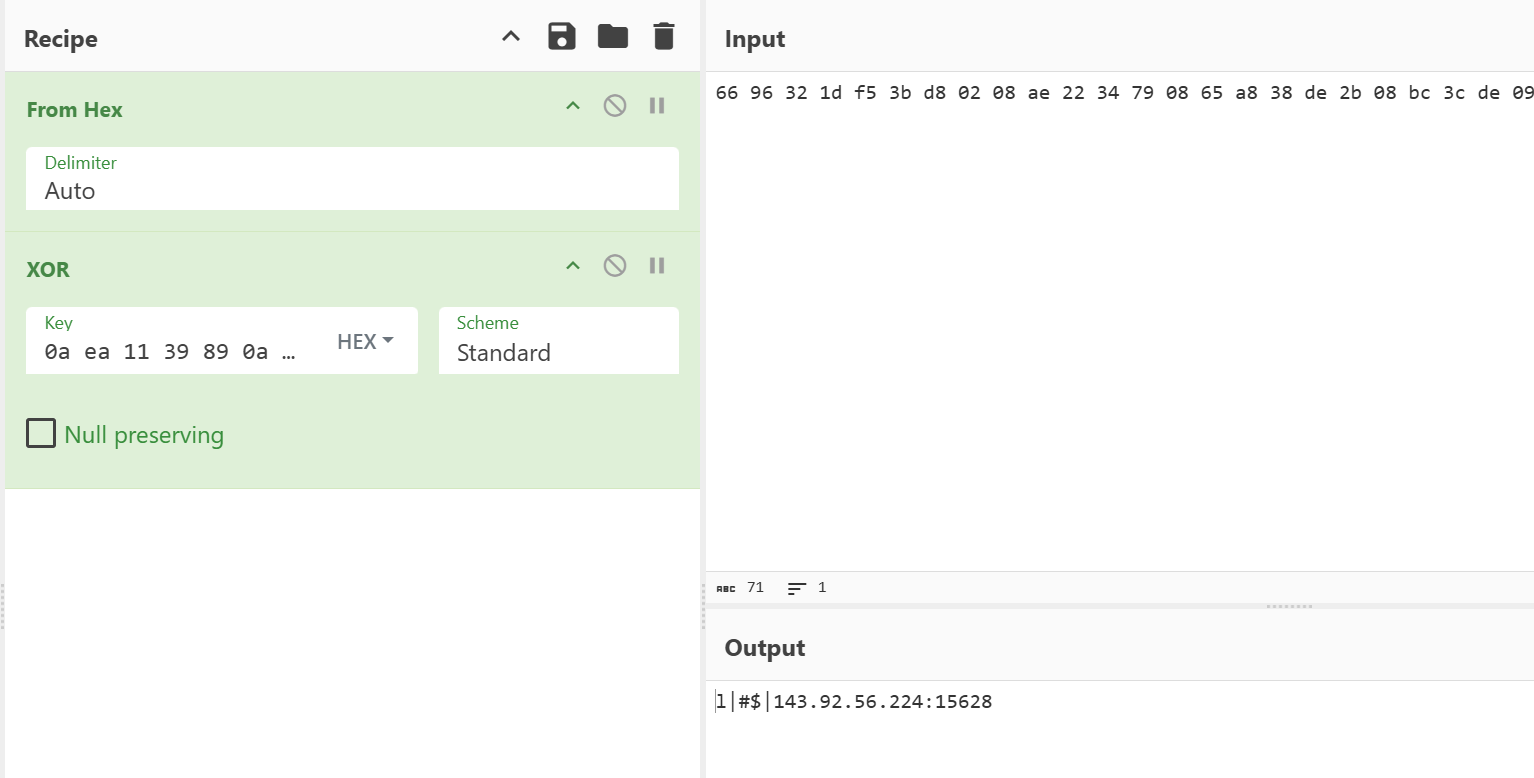Disable the XOR operation
The height and width of the screenshot is (778, 1534).
pos(615,265)
